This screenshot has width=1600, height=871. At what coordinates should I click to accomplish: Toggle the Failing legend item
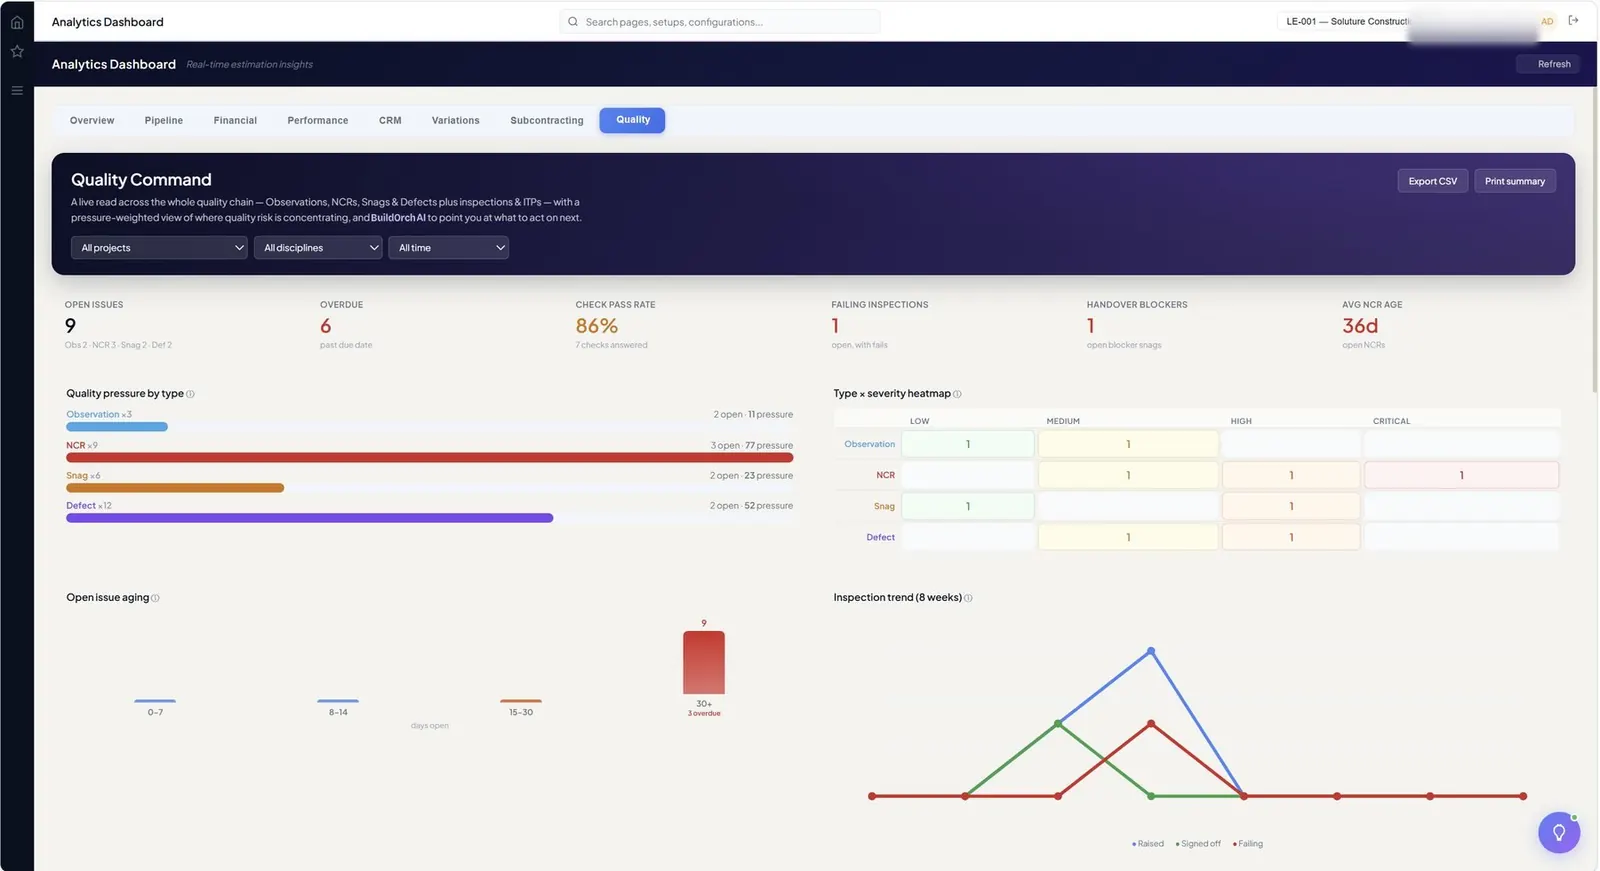point(1248,844)
